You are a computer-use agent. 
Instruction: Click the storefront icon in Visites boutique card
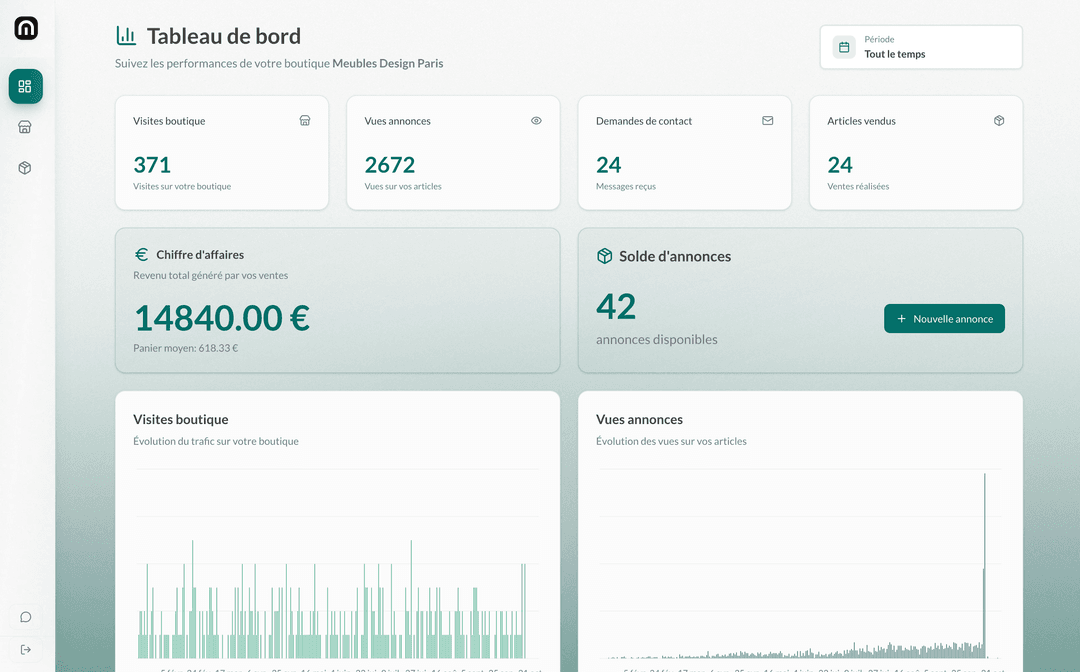tap(305, 121)
